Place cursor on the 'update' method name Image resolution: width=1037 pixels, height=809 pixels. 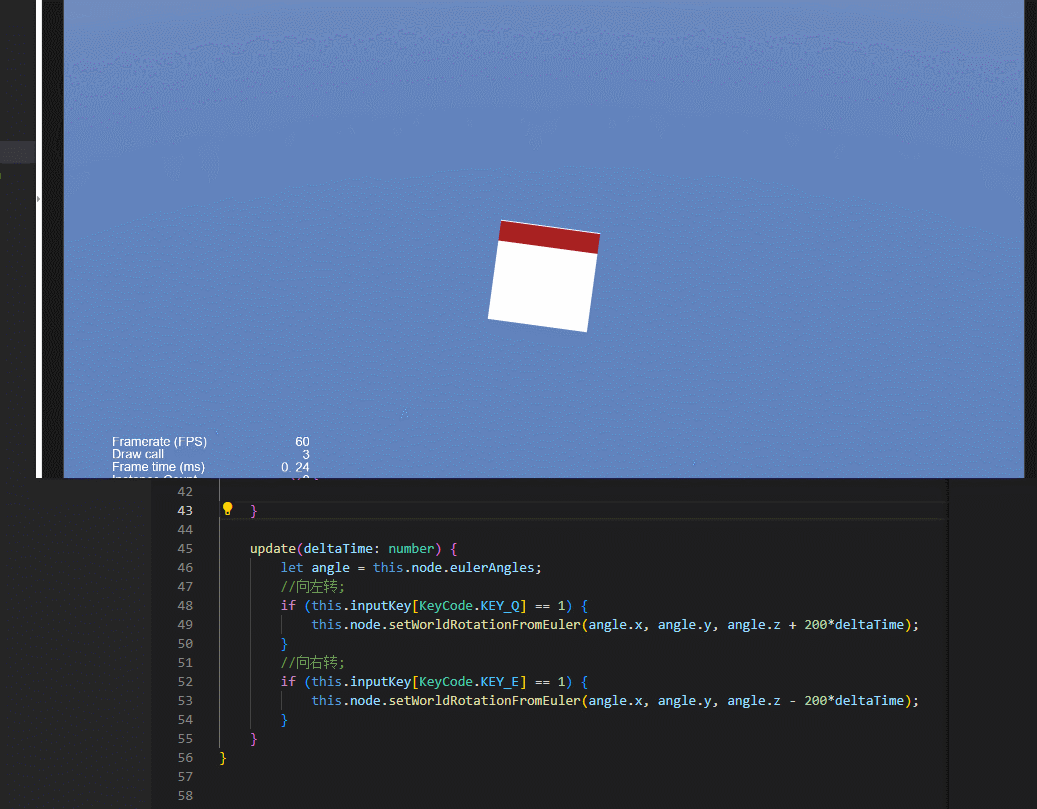coord(273,548)
